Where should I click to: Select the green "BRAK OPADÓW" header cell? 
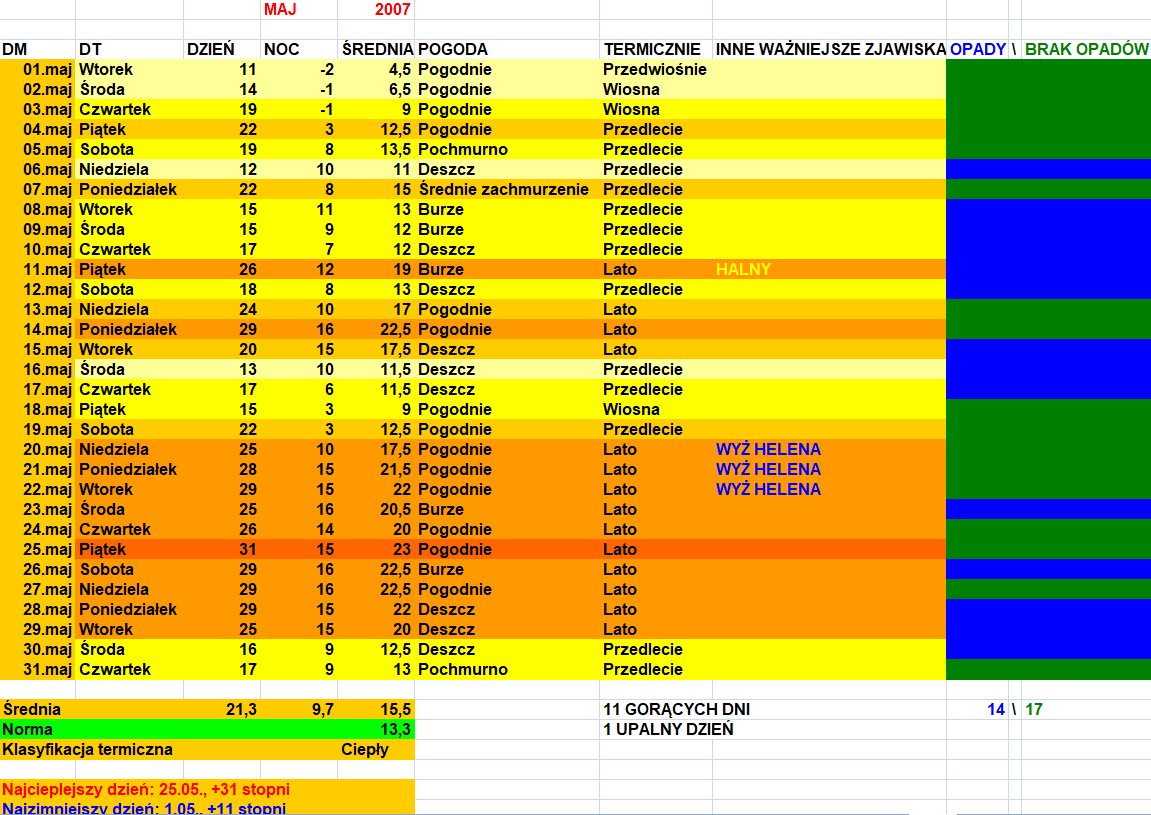pos(1086,49)
